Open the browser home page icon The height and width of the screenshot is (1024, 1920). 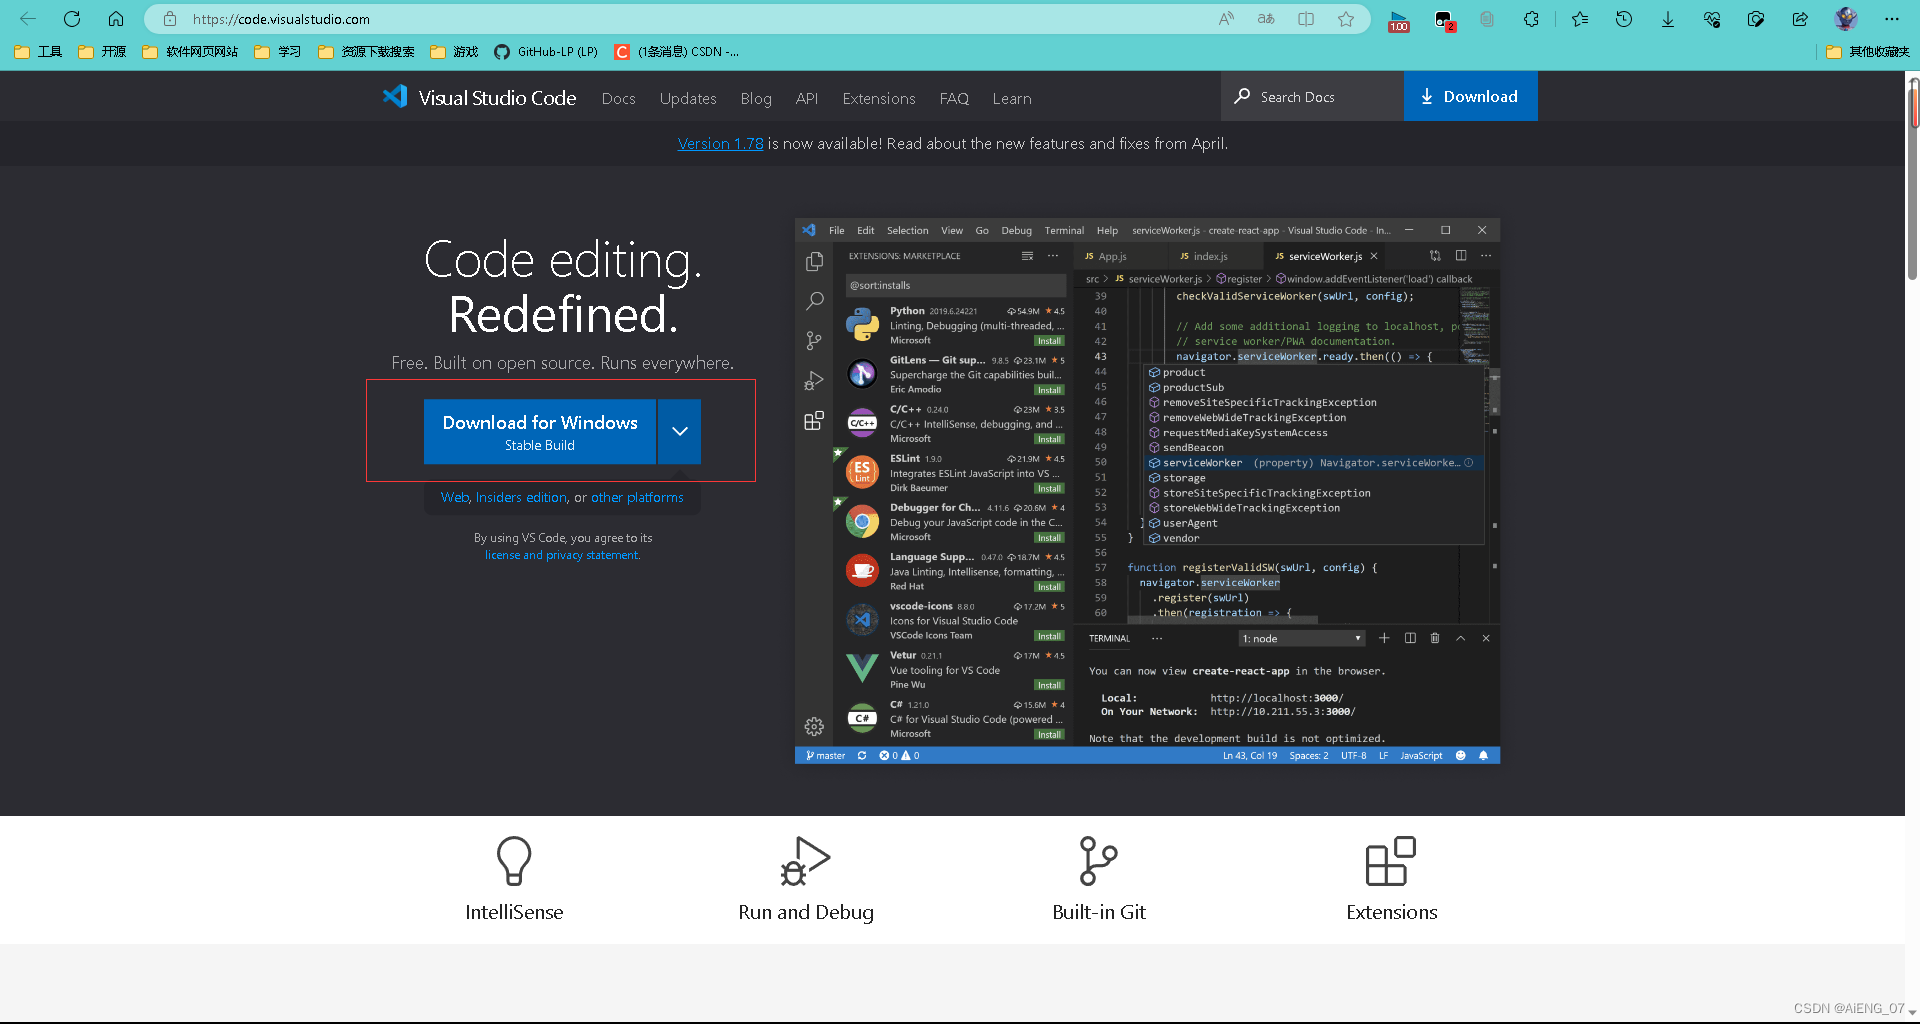pos(116,19)
